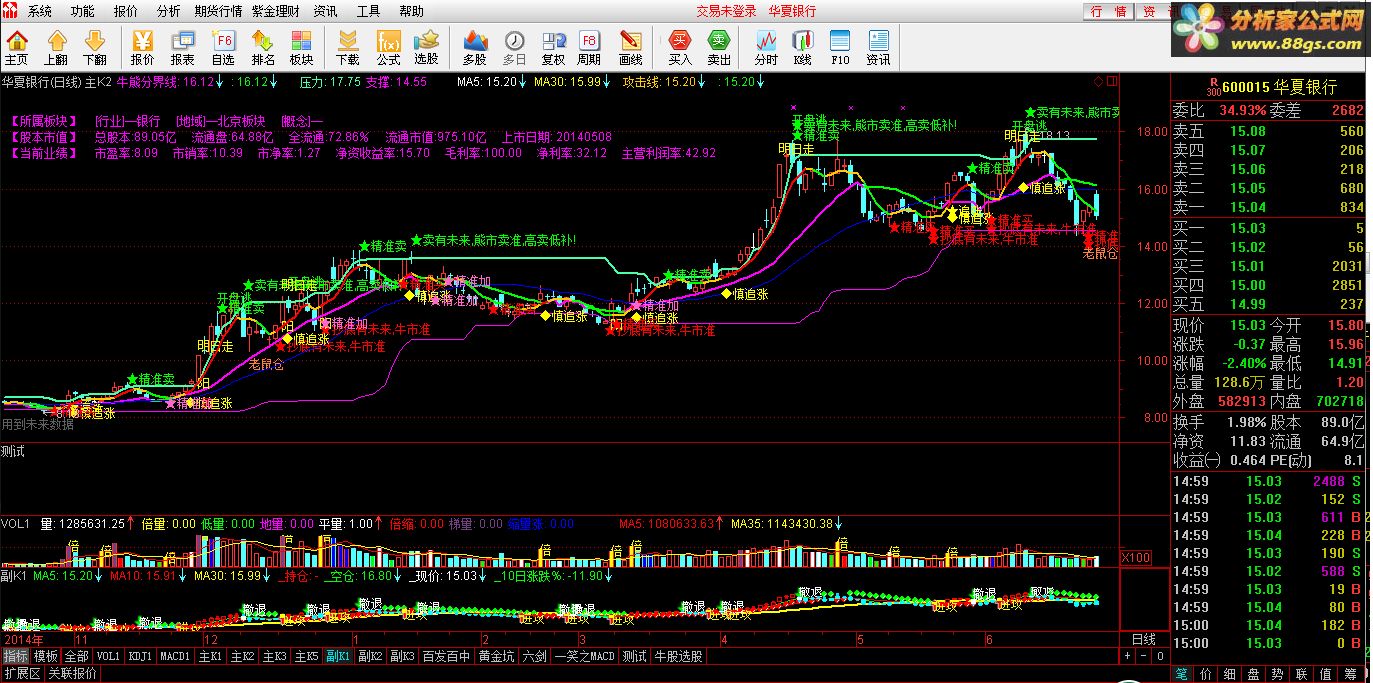Click the 上翻 page-up arrow icon

[55, 47]
